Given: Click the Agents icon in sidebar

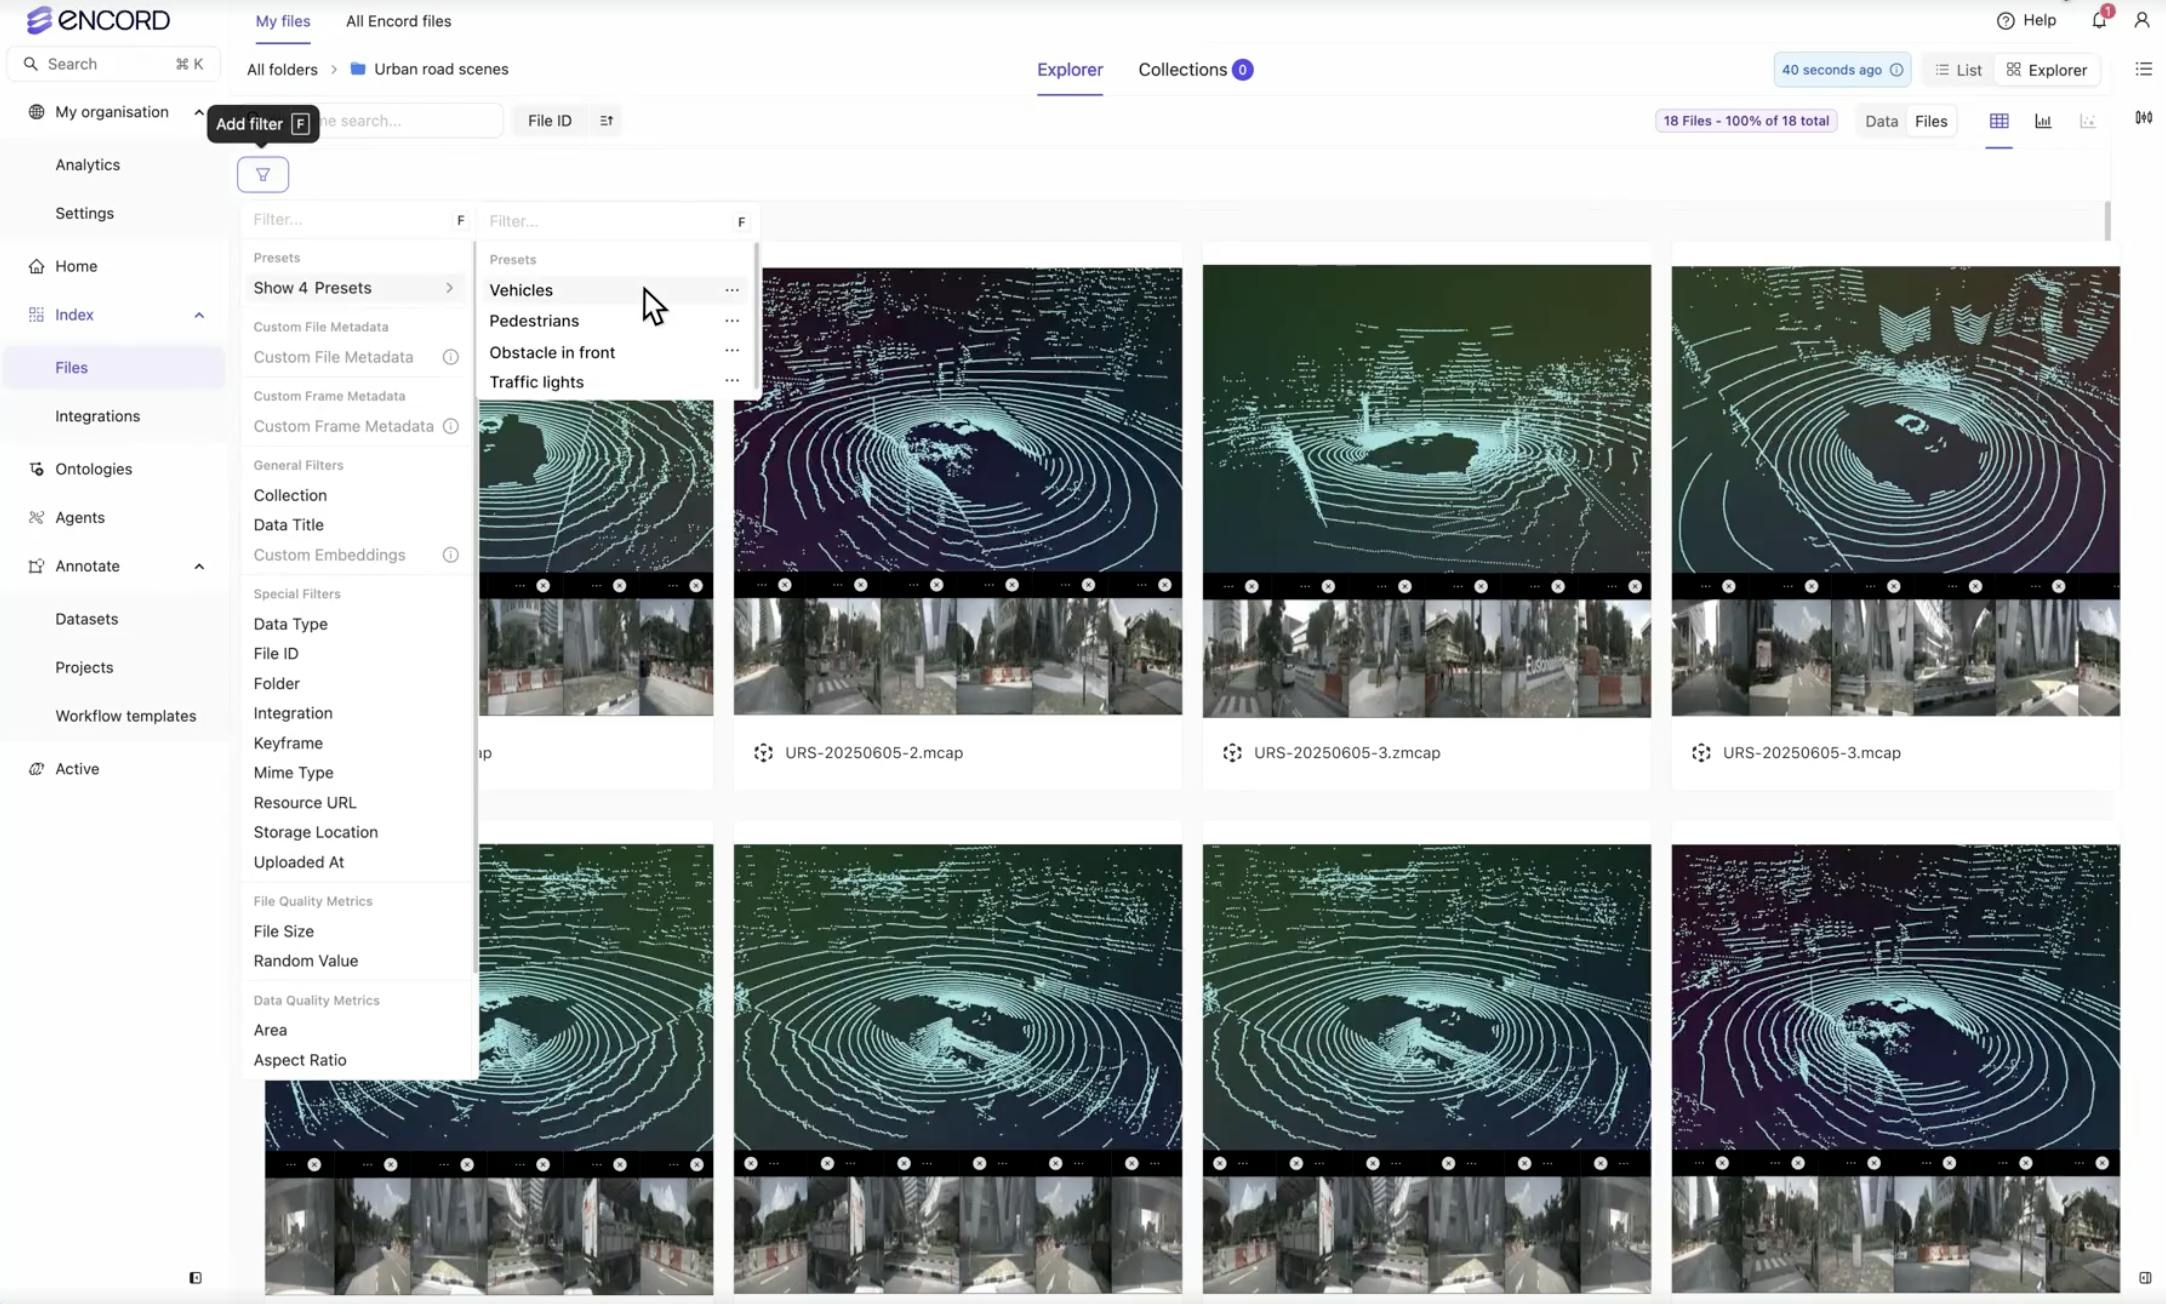Looking at the screenshot, I should pyautogui.click(x=36, y=517).
